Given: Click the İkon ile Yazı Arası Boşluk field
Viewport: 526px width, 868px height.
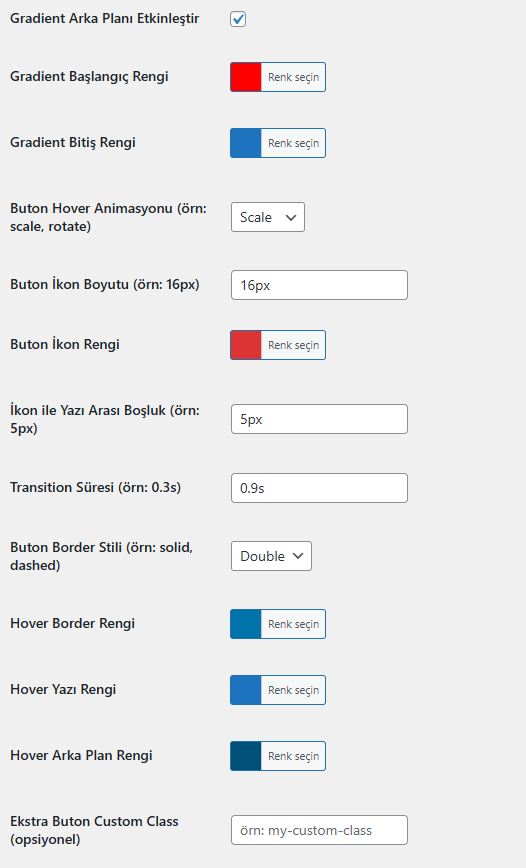Looking at the screenshot, I should (x=319, y=419).
